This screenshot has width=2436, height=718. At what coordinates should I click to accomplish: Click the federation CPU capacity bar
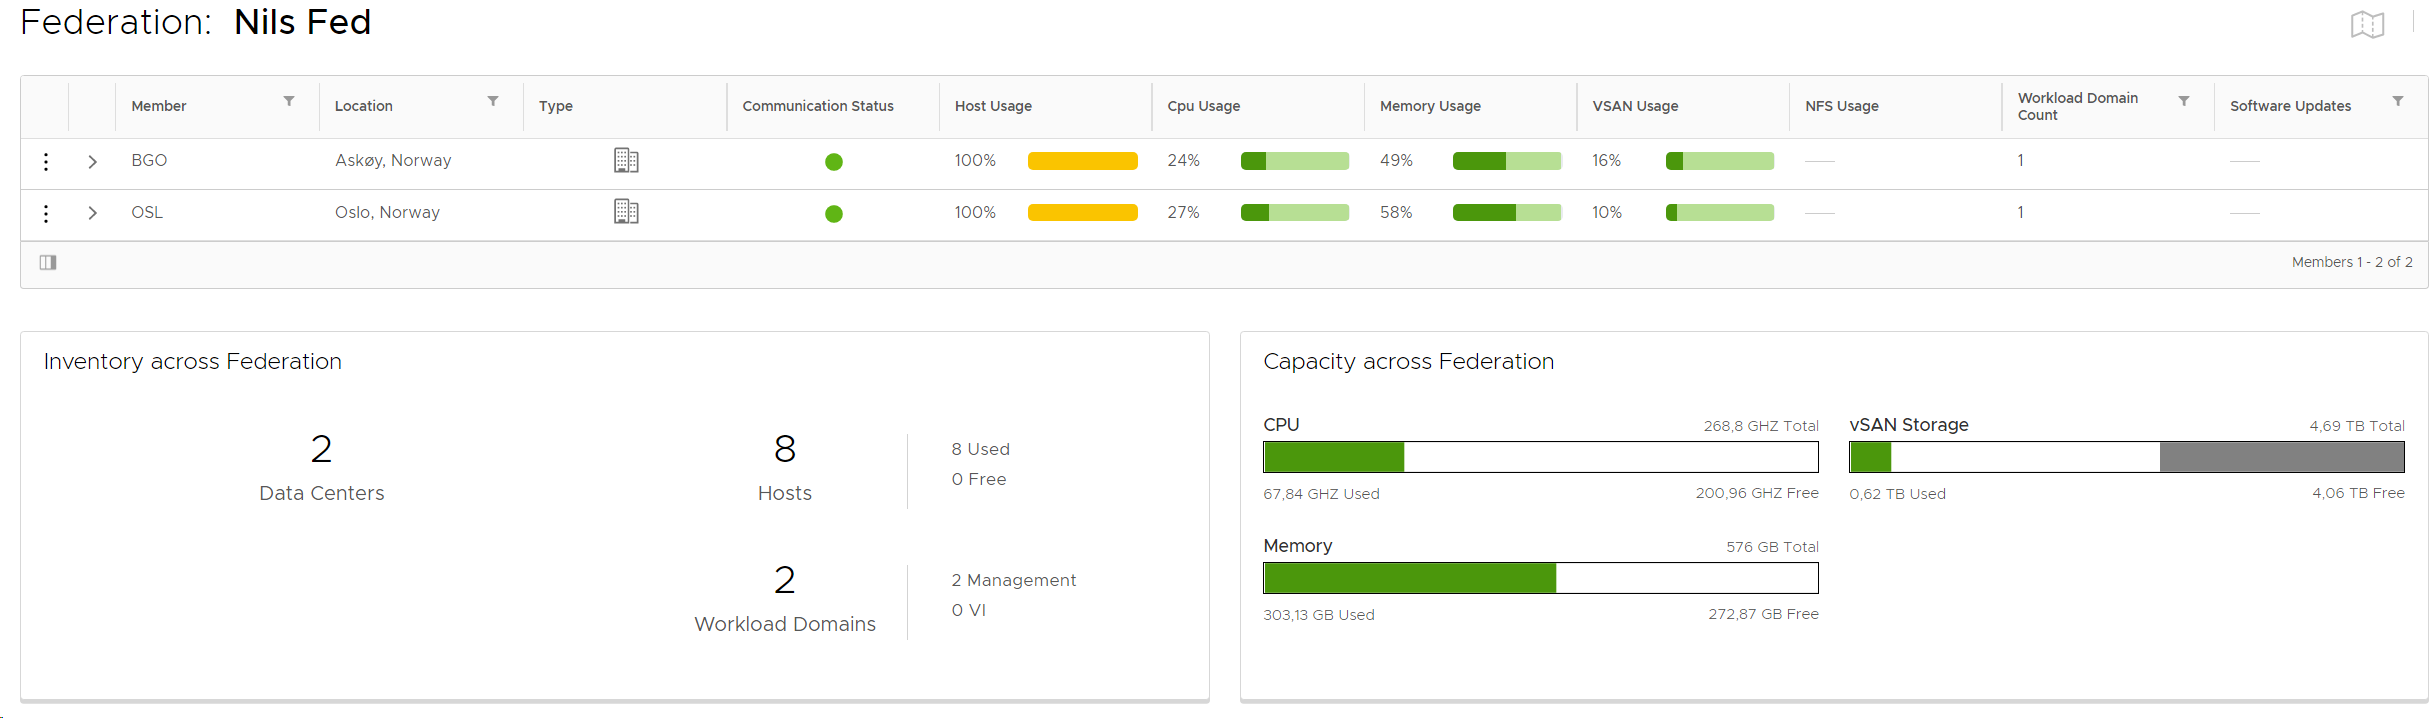1540,457
